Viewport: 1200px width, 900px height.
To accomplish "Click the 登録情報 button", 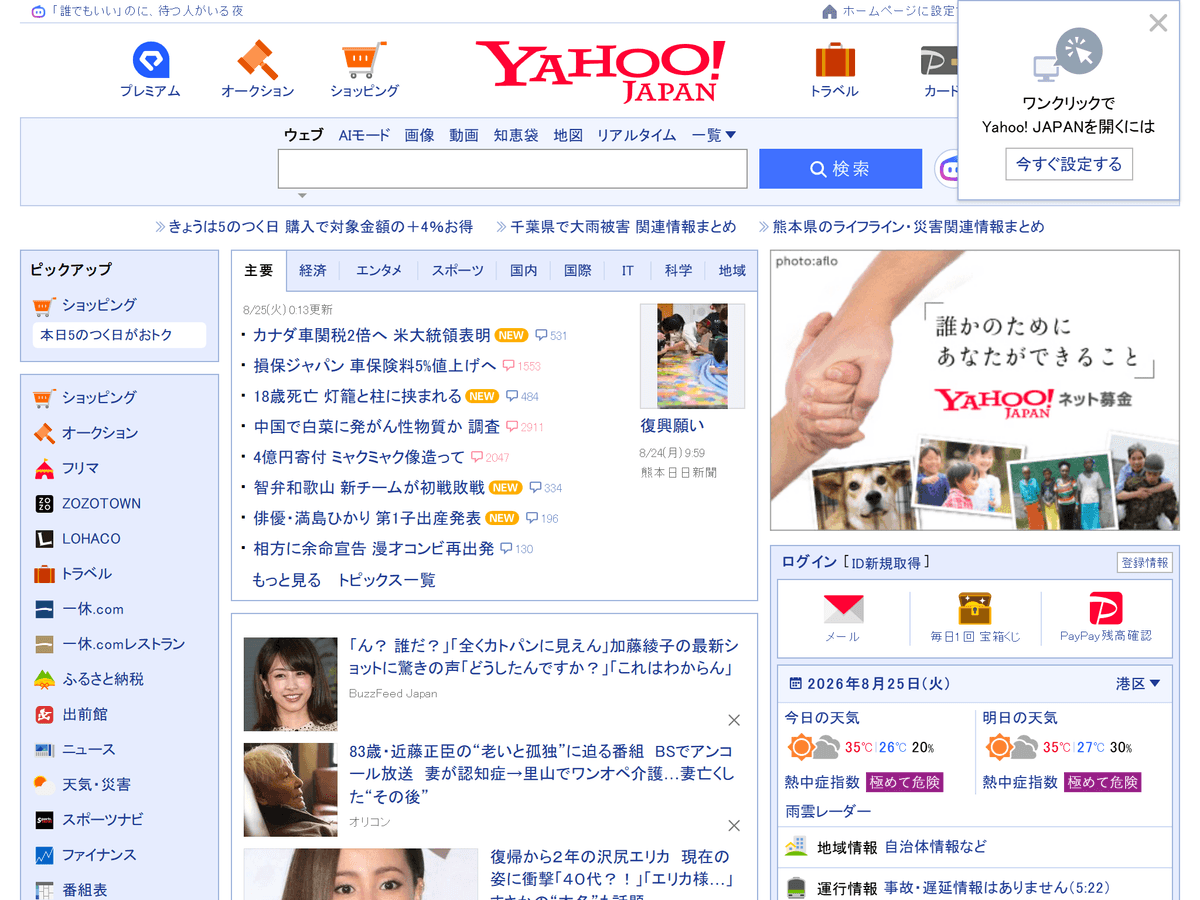I will (x=1145, y=563).
